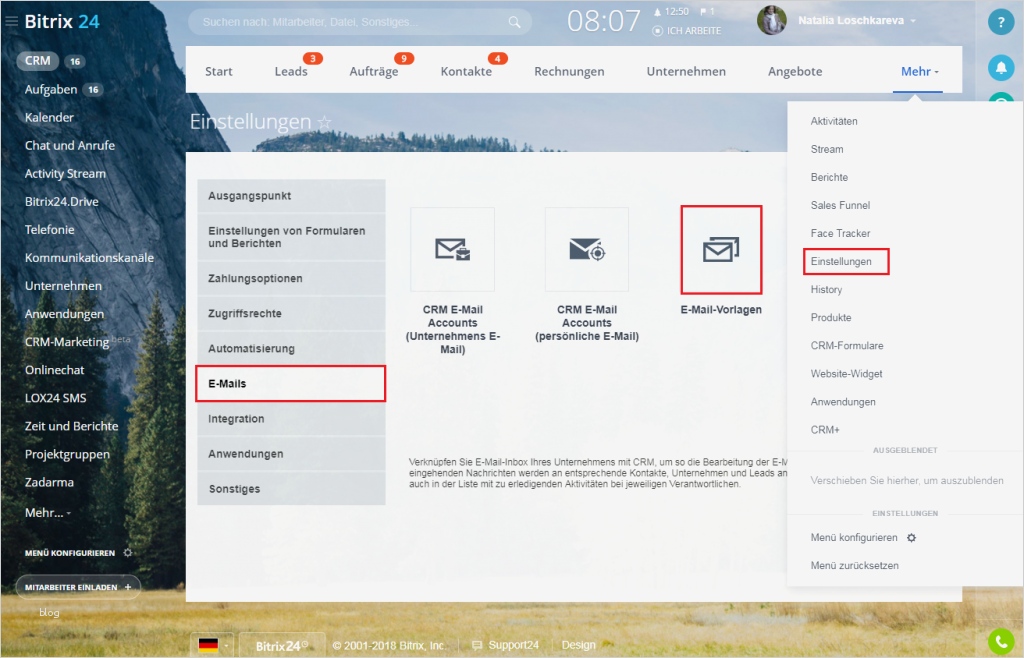Click gear icon beside Menü konfigurieren in dropdown
The image size is (1024, 658).
912,537
